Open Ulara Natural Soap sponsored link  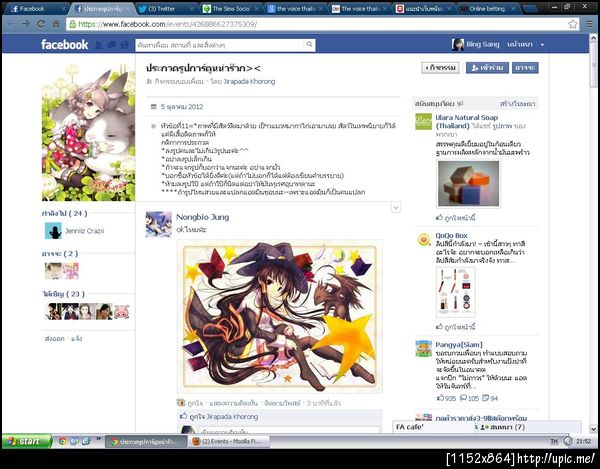466,121
